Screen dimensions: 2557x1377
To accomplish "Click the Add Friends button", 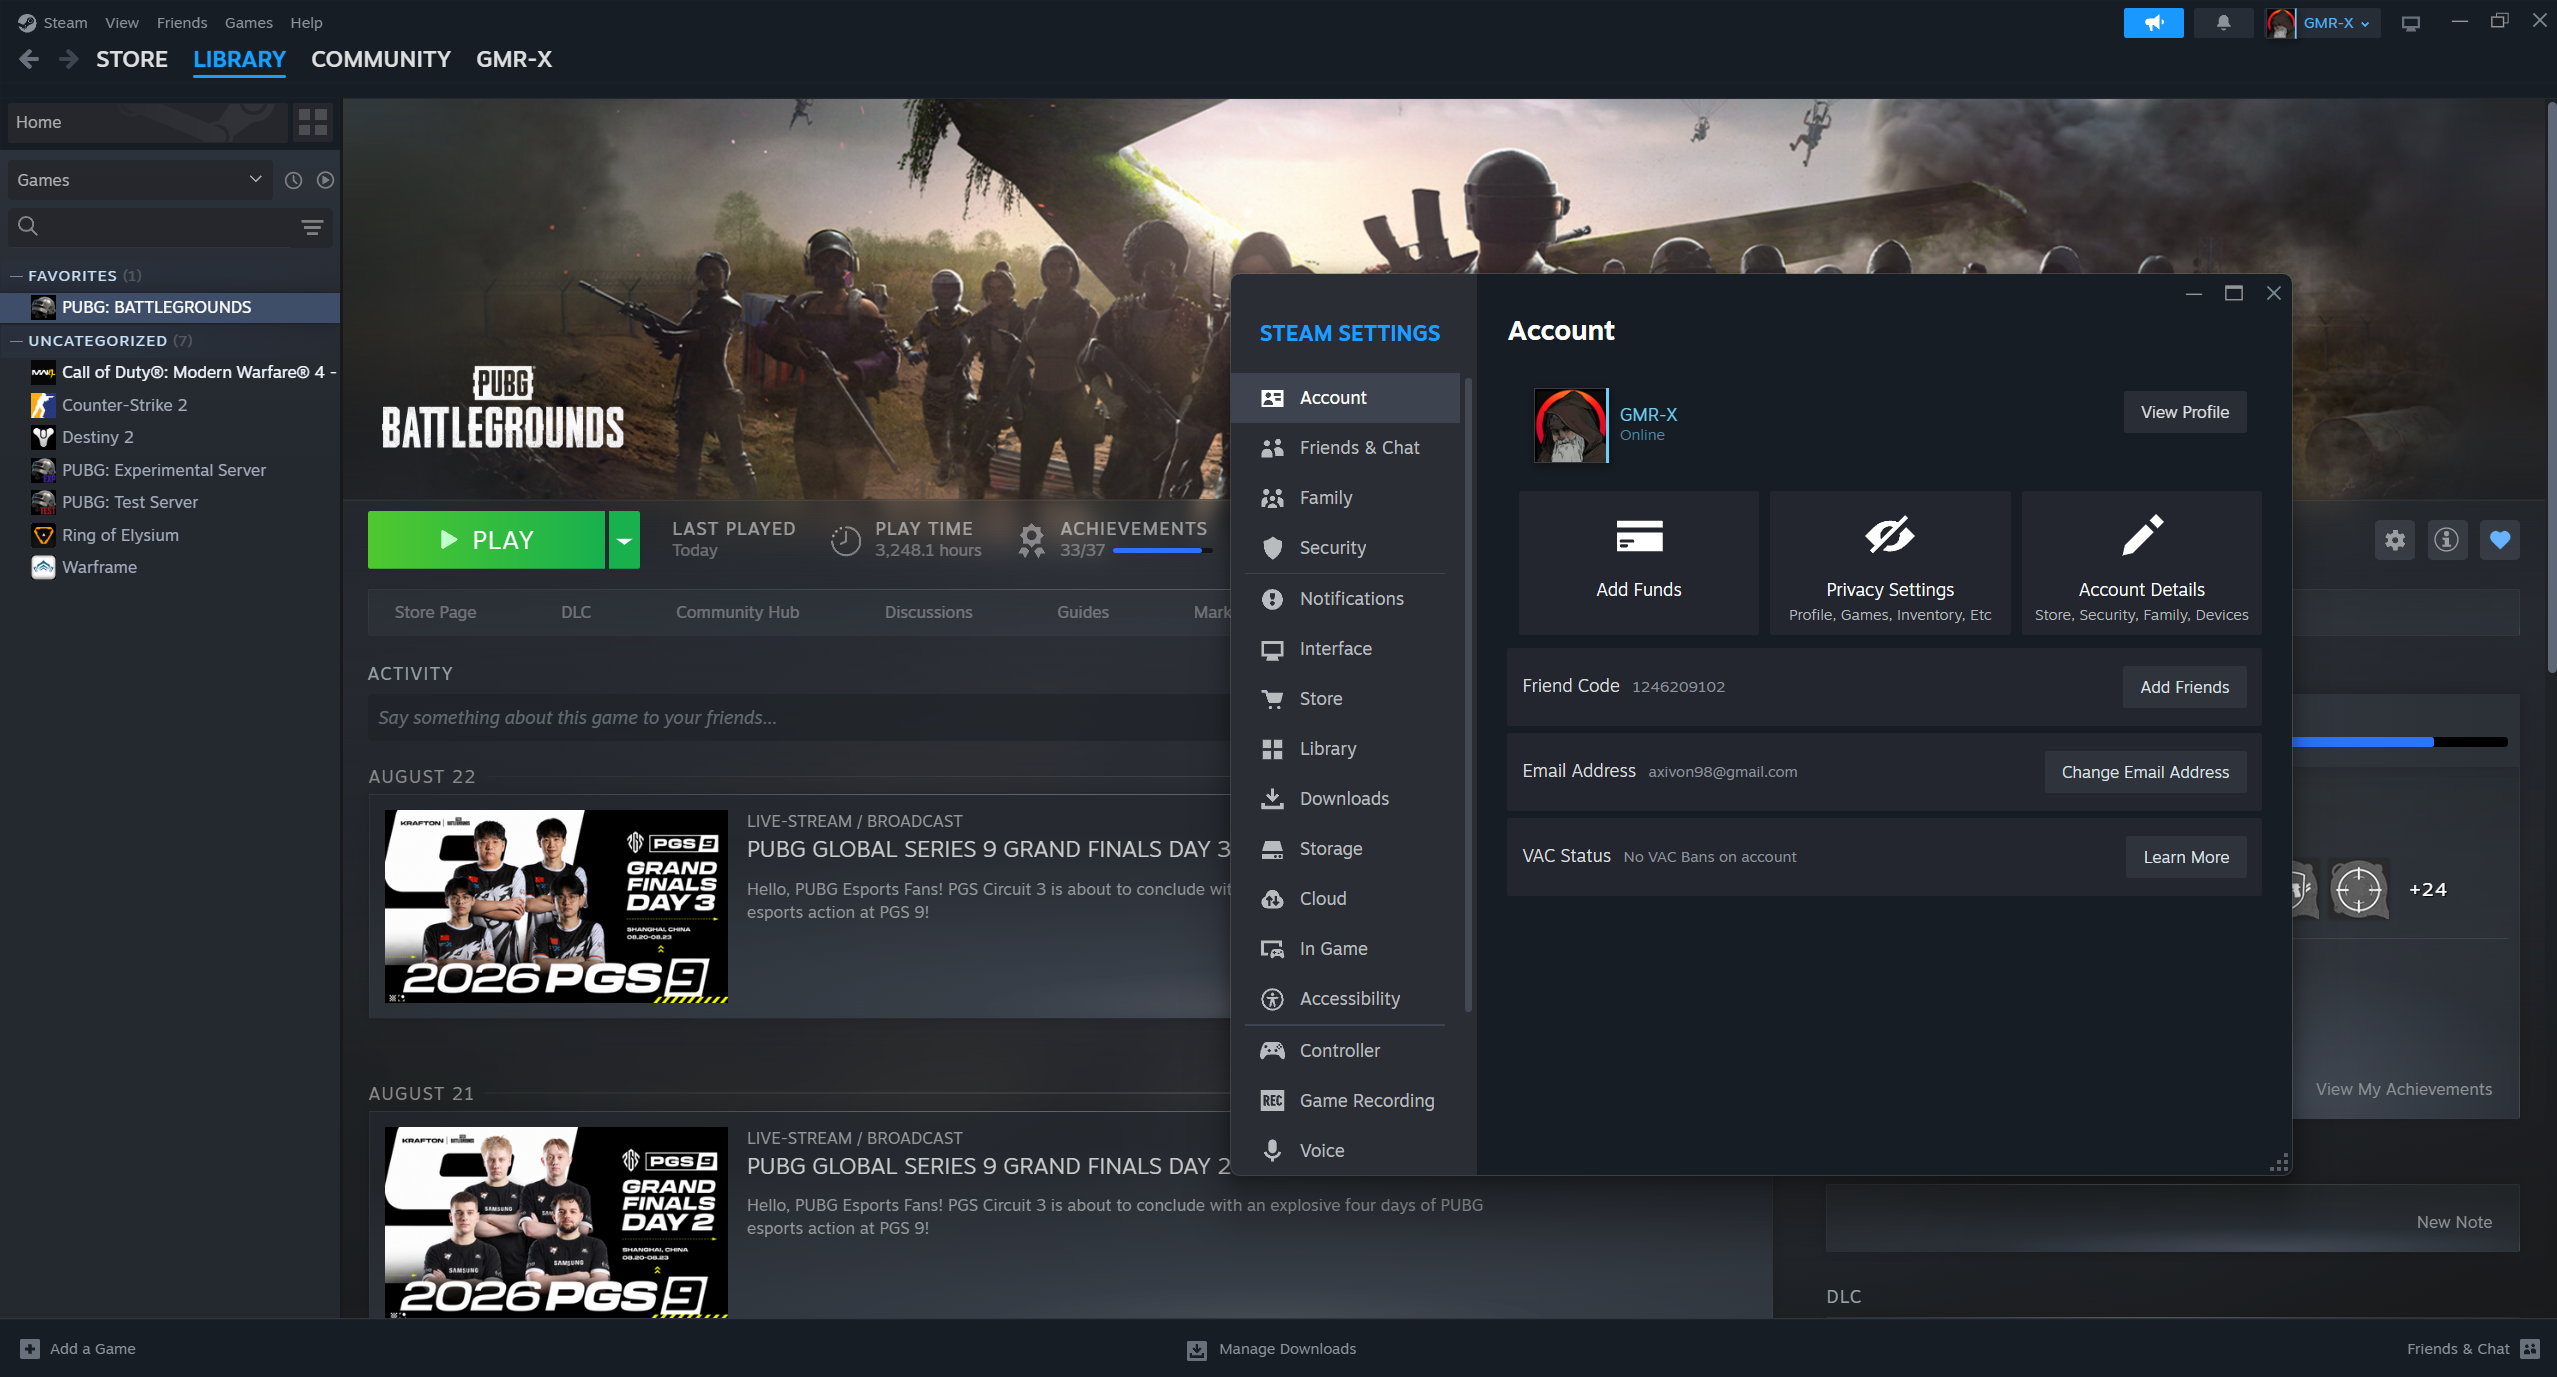I will click(2185, 687).
